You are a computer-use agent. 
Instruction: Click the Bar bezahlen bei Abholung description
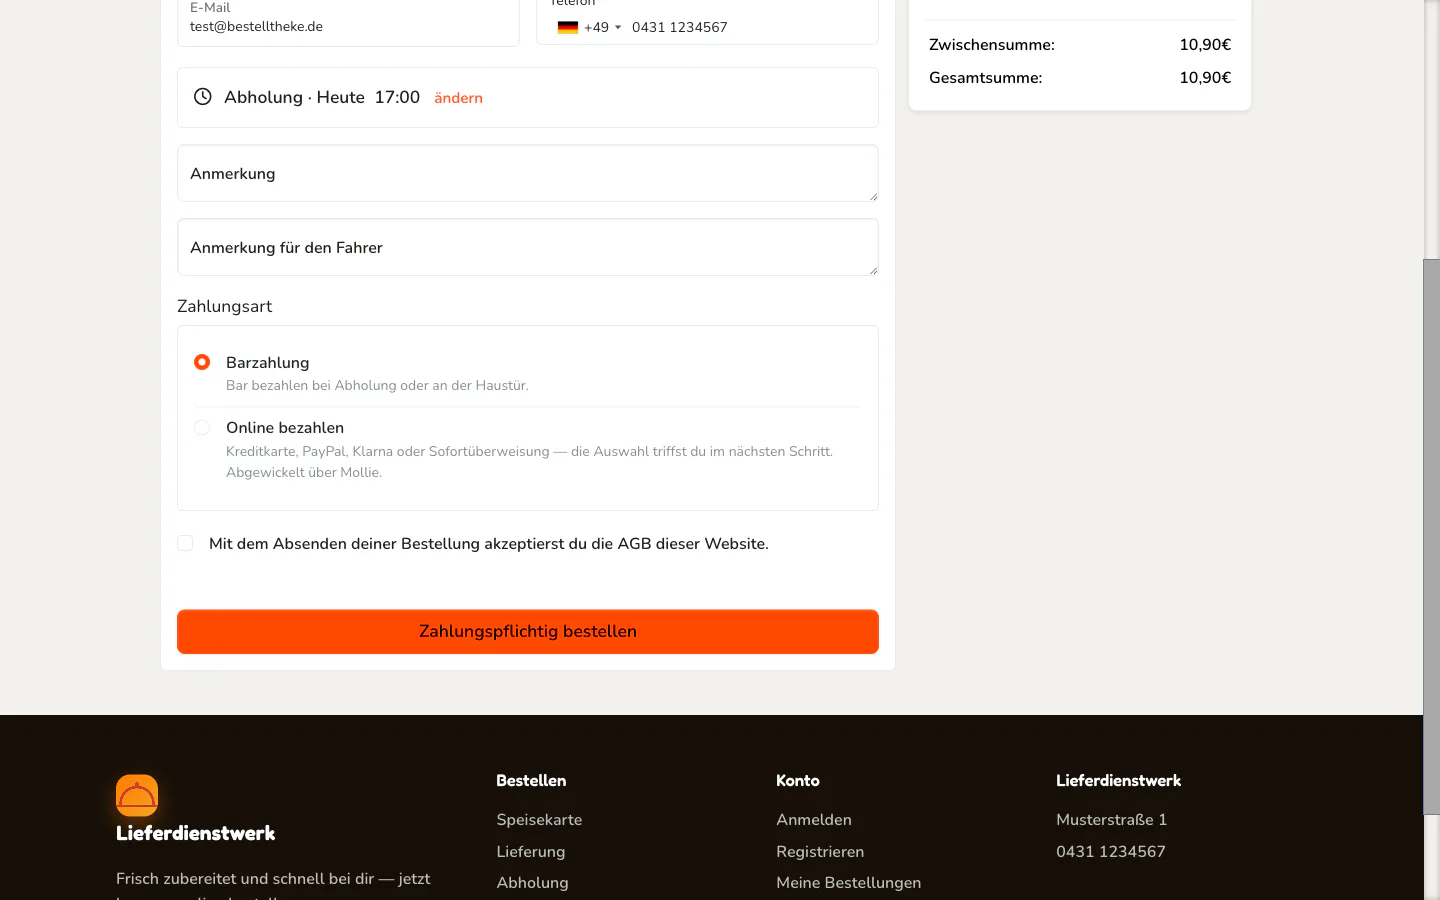click(x=377, y=386)
